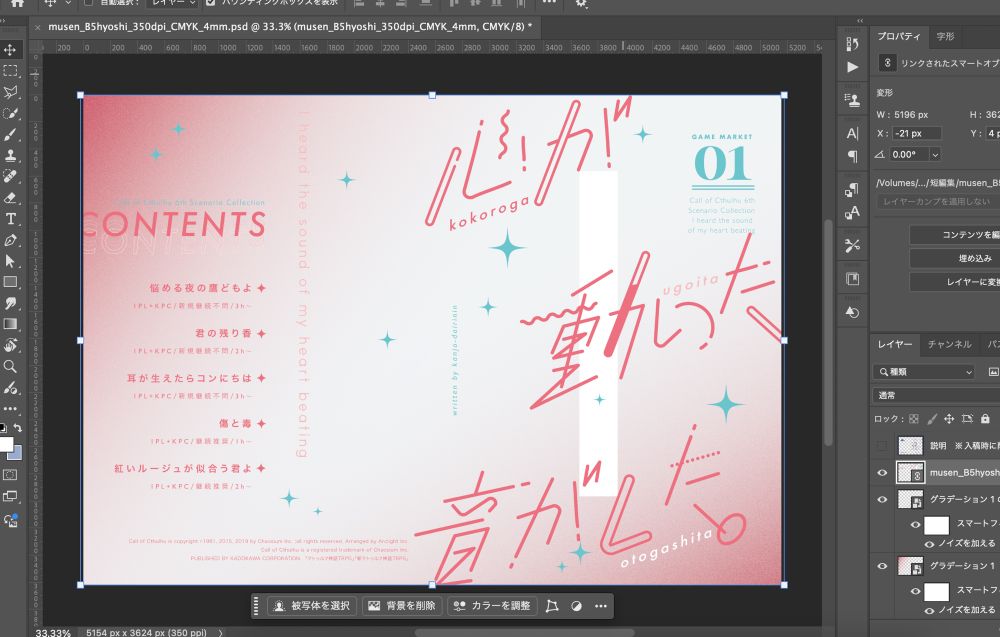
Task: Hide the グラデーション 1 copy layer
Action: (883, 499)
